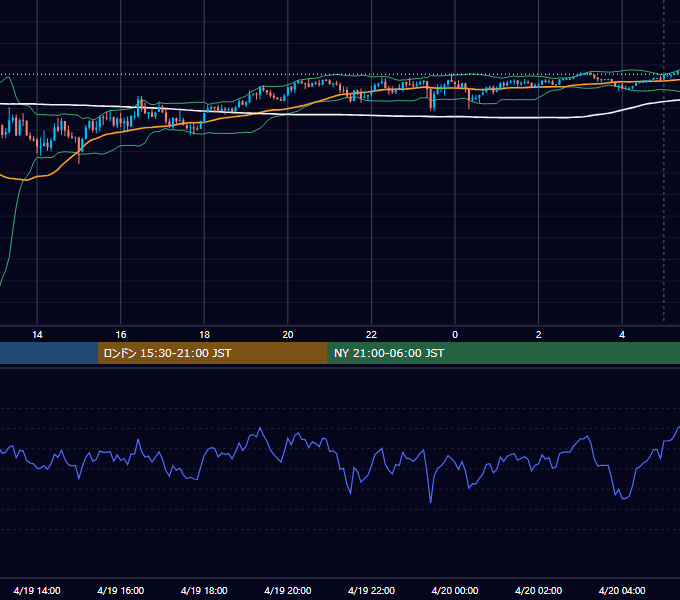Viewport: 680px width, 600px height.
Task: Click the 4 hour label on price chart
Action: coord(622,335)
